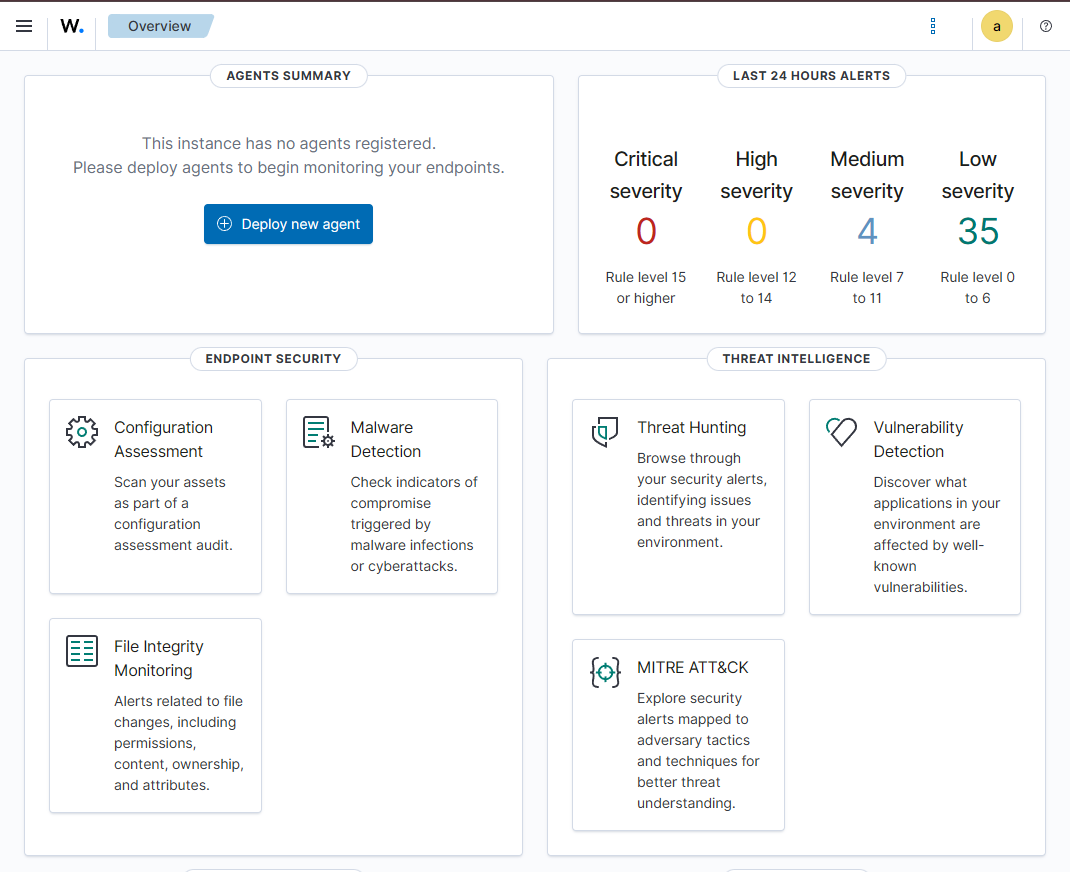Viewport: 1070px width, 872px height.
Task: Switch to the Overview tab
Action: tap(160, 27)
